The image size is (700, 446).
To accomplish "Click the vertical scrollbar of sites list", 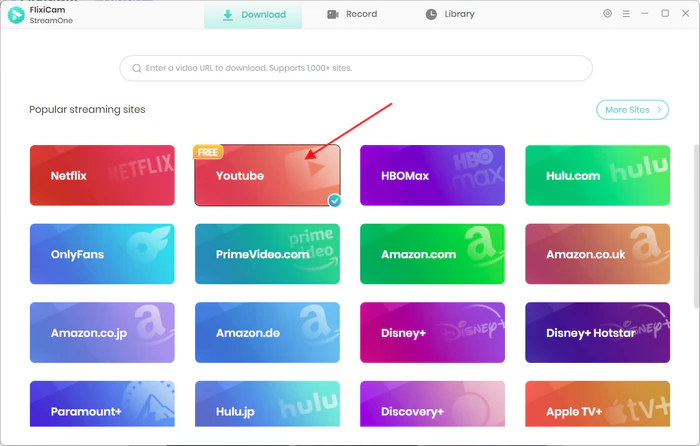I will (696, 226).
